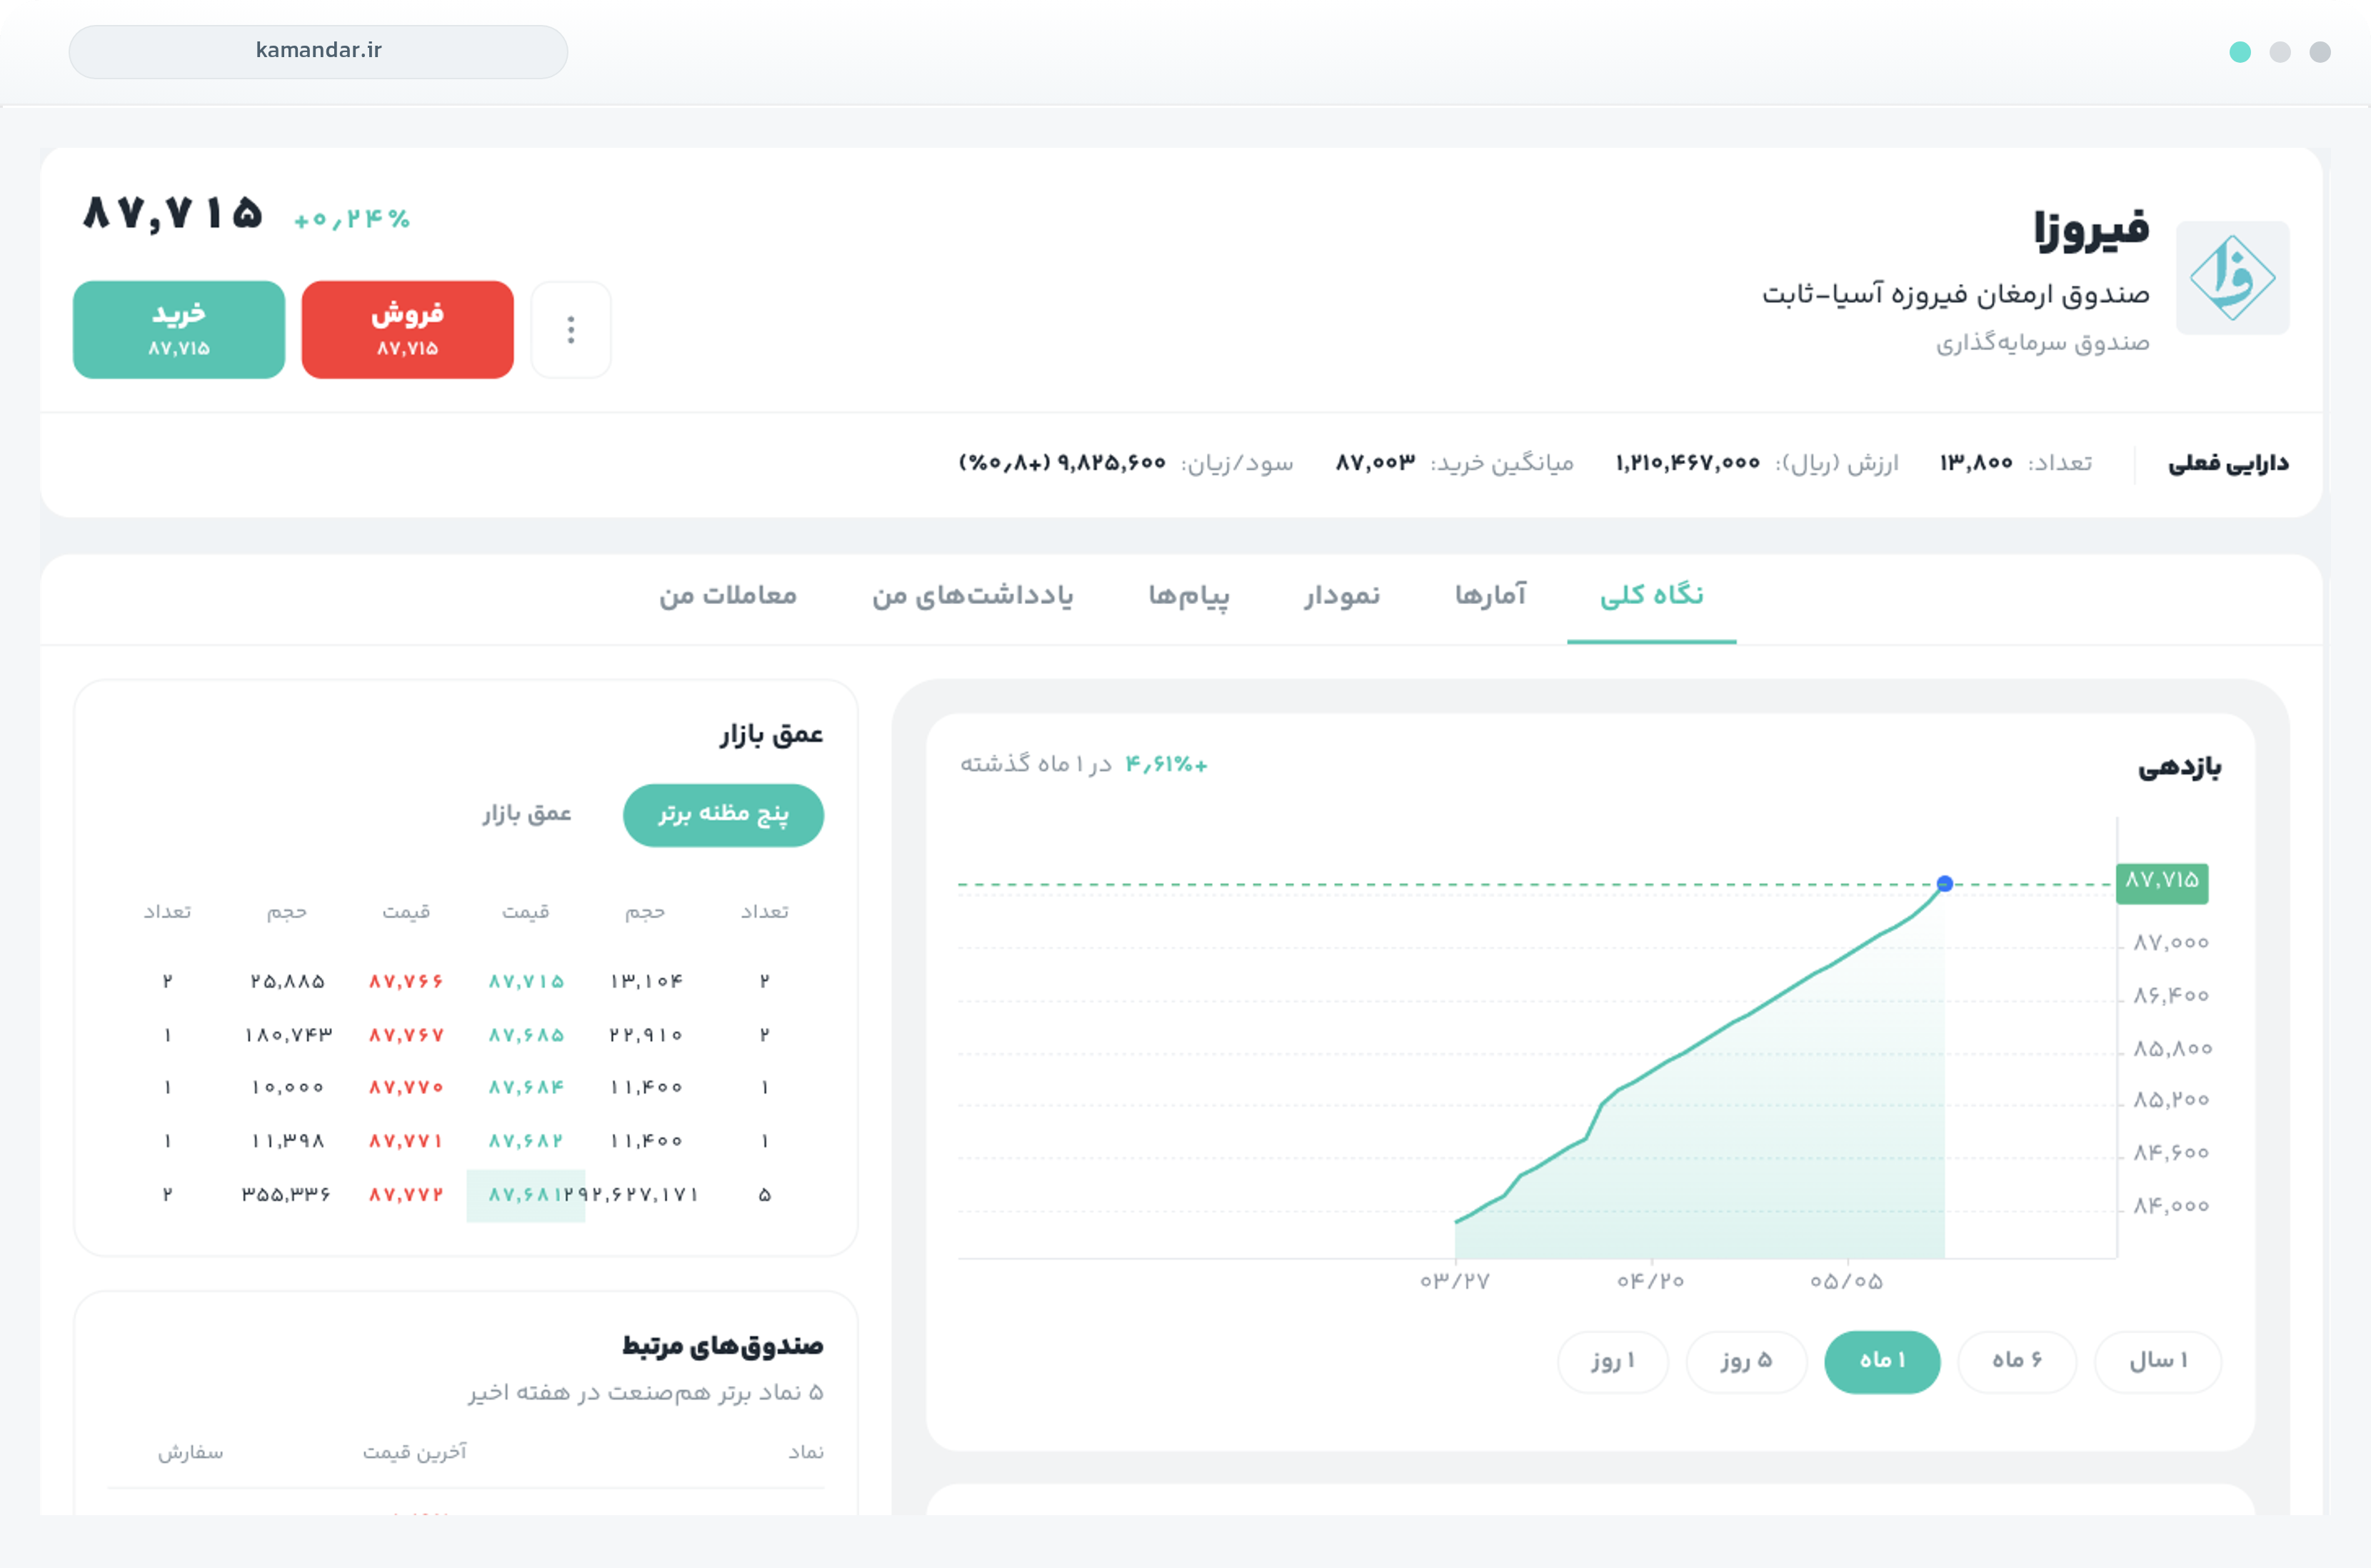Click the +۴٫۶۱٪ monthly return text

1166,765
